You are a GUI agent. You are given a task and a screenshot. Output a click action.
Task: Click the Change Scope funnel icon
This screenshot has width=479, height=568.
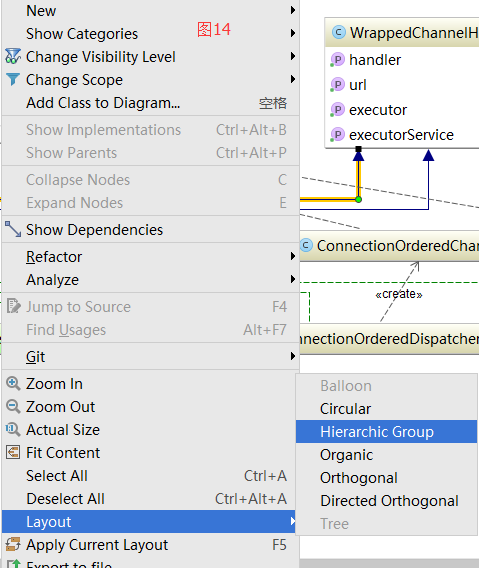(13, 79)
